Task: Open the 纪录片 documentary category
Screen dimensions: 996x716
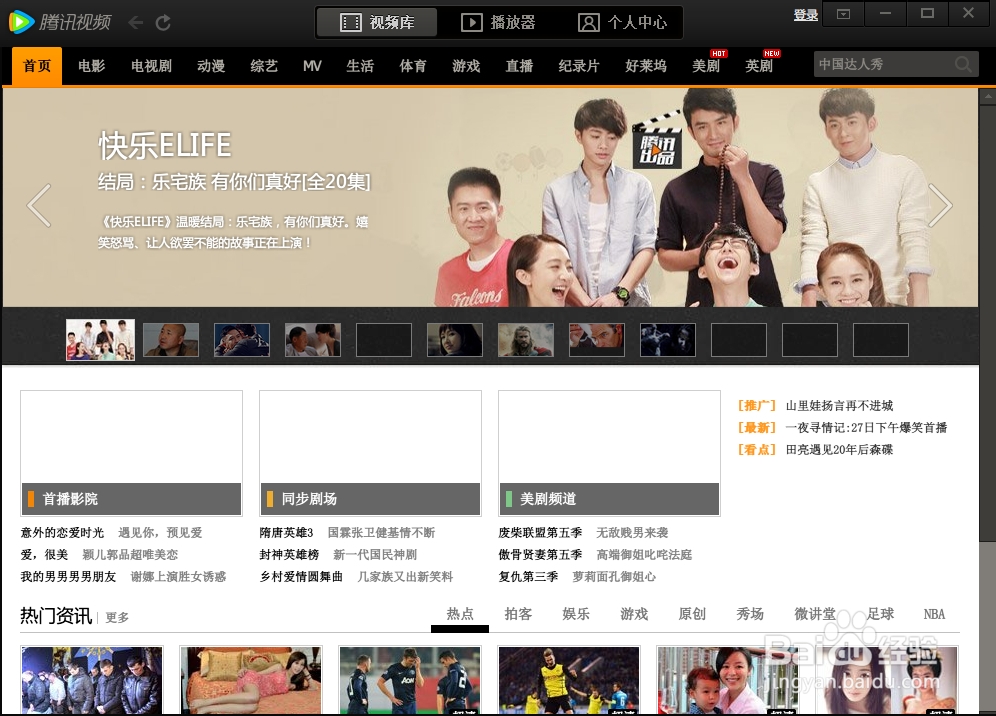Action: 579,66
